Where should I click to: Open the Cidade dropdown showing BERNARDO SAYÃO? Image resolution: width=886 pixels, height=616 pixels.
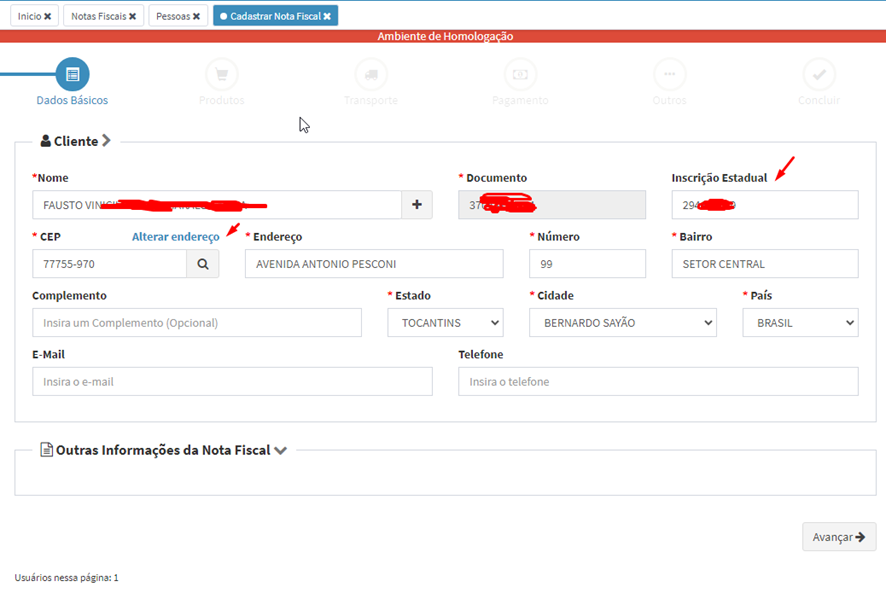[x=622, y=323]
